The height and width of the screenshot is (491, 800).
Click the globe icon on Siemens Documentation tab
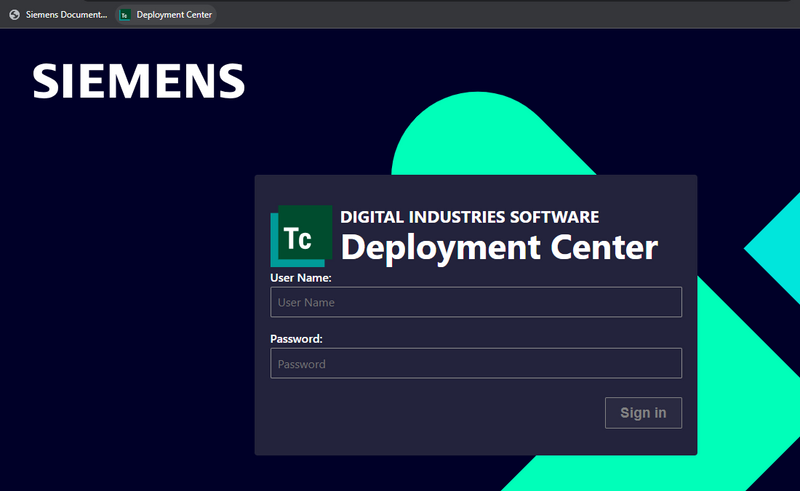pyautogui.click(x=15, y=15)
